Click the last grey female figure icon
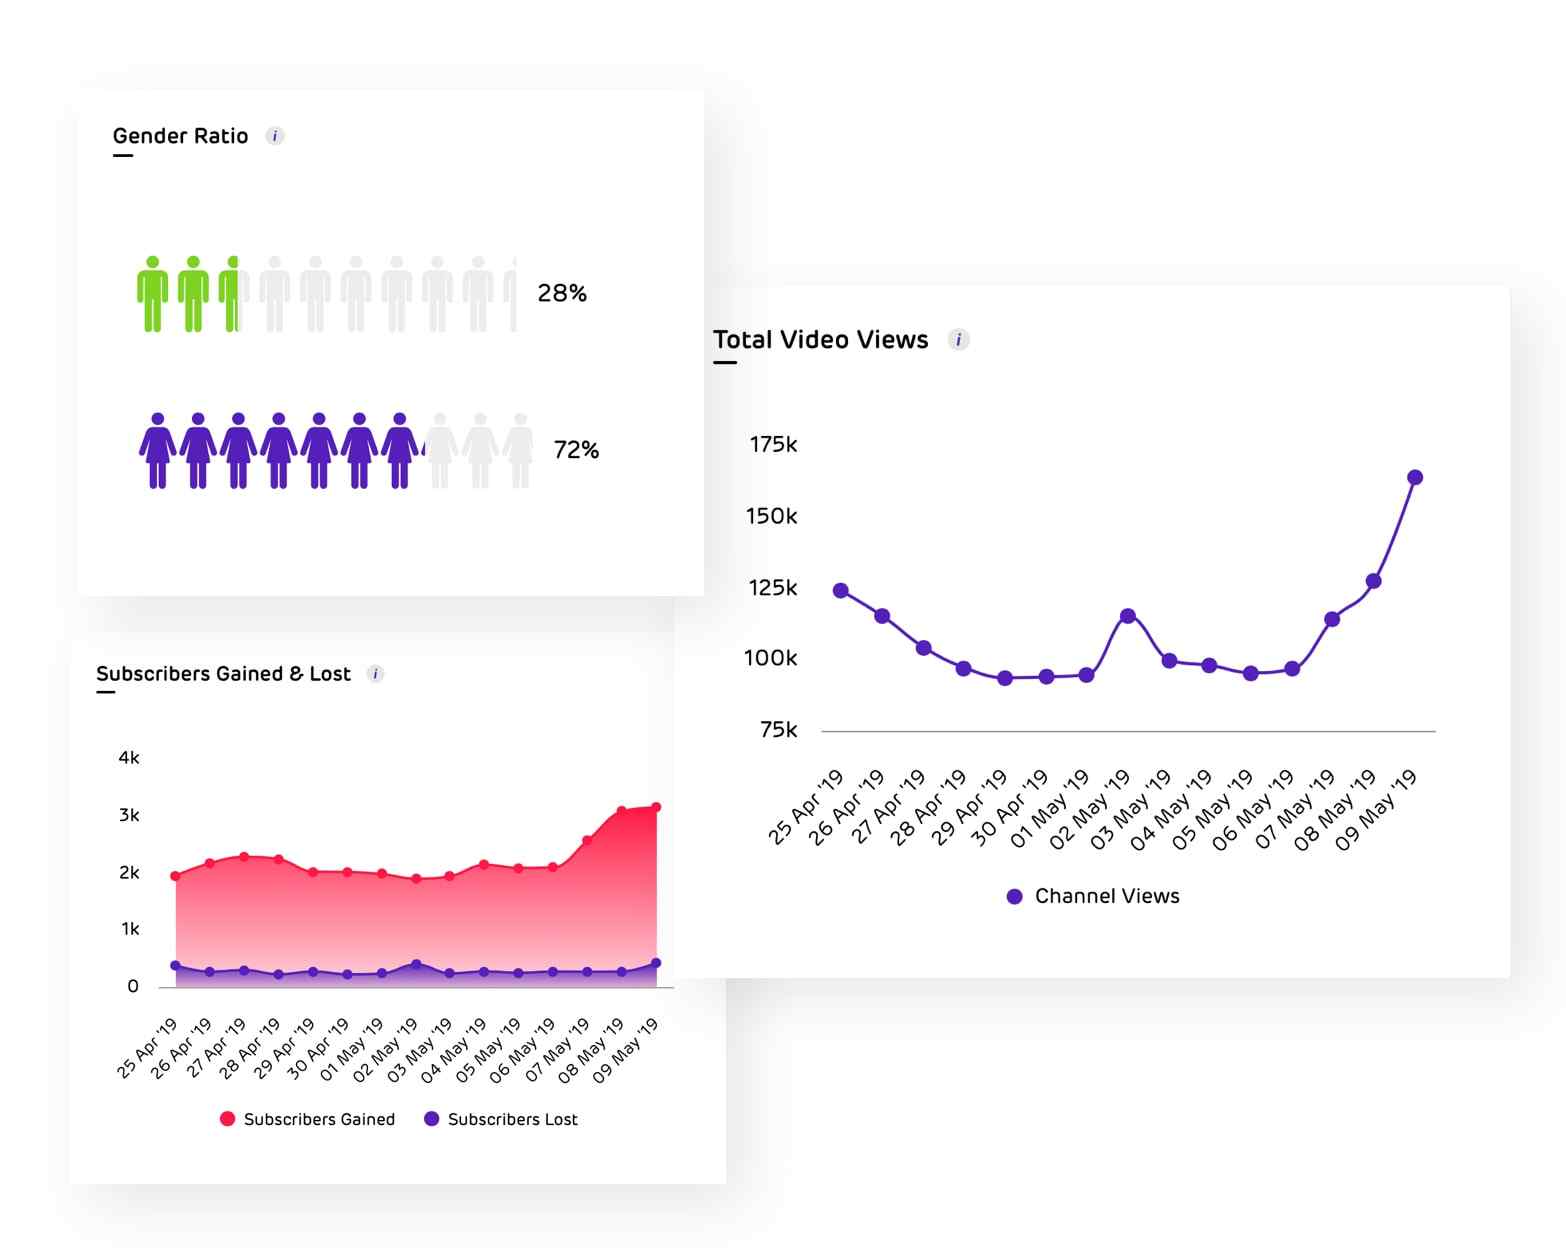This screenshot has height=1260, width=1566. (519, 451)
